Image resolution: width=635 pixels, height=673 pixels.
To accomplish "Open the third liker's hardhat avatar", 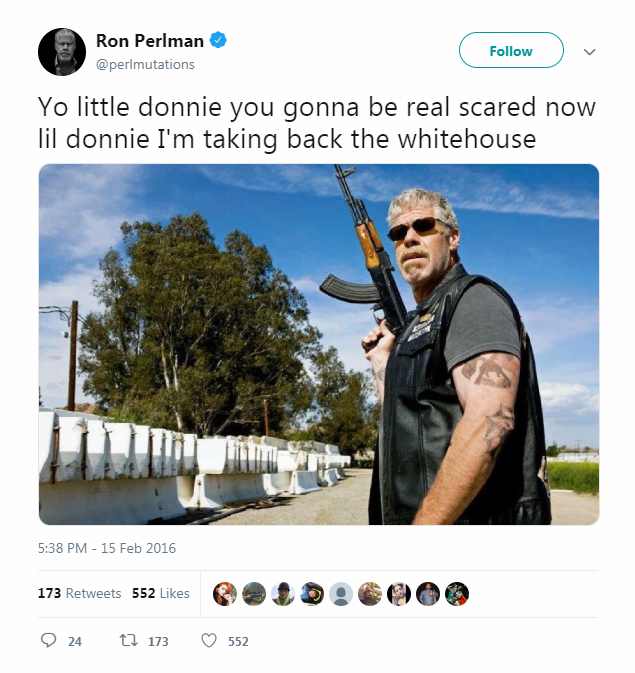I will (x=283, y=594).
